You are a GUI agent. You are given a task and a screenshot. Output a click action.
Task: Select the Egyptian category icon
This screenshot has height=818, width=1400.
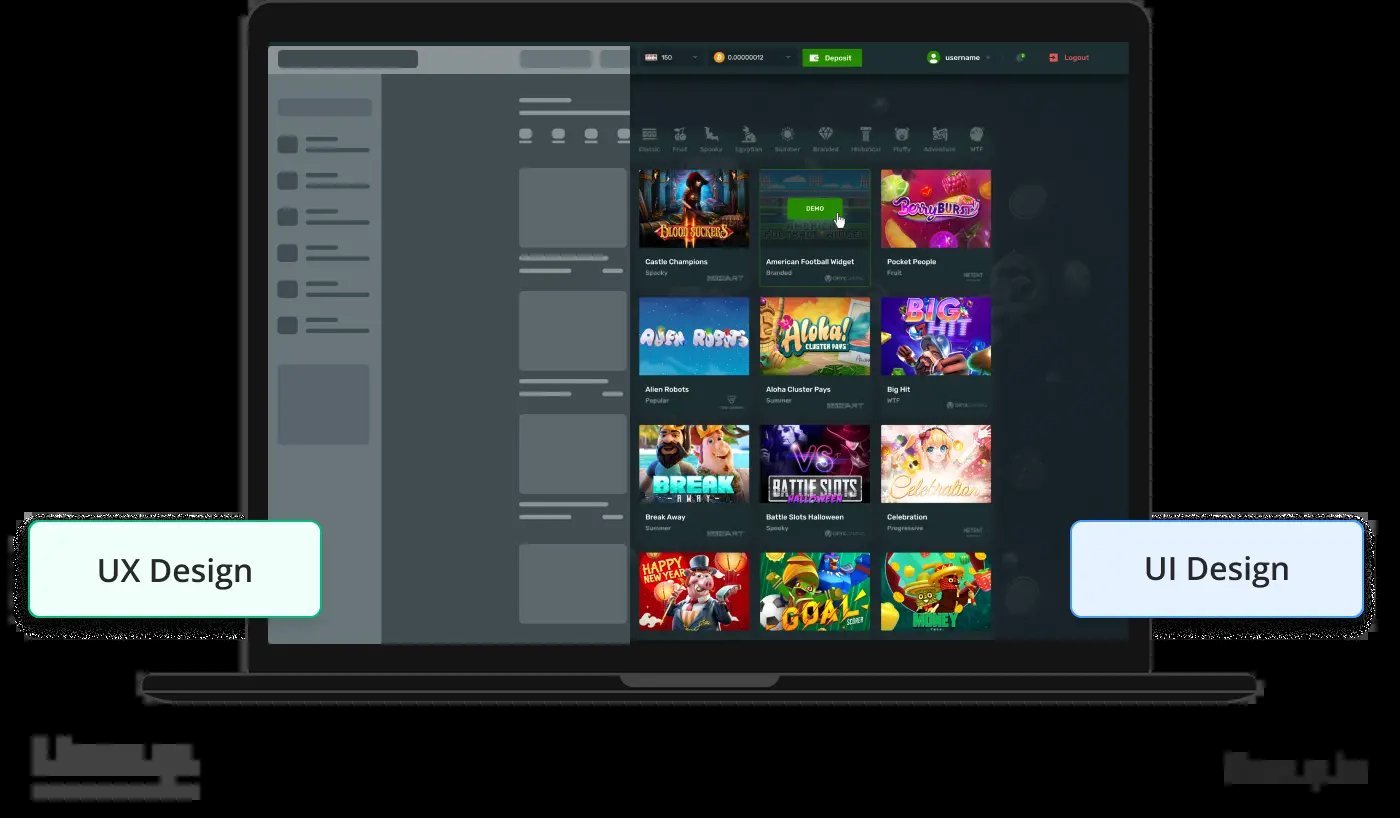tap(748, 134)
